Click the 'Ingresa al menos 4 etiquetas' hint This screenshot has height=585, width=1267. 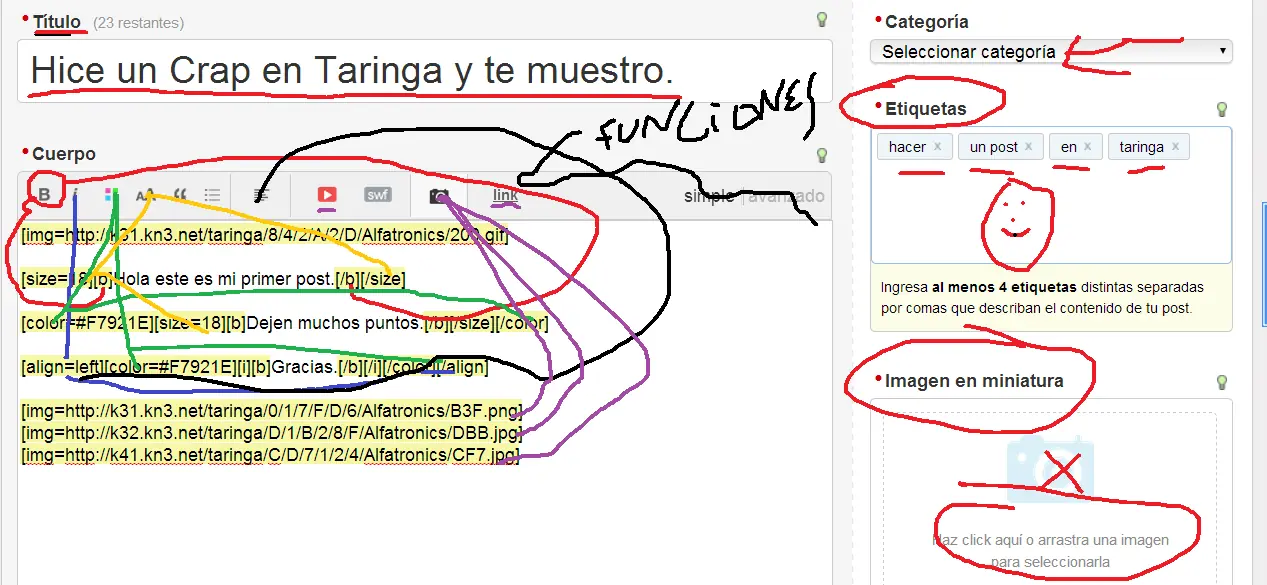pyautogui.click(x=1042, y=298)
